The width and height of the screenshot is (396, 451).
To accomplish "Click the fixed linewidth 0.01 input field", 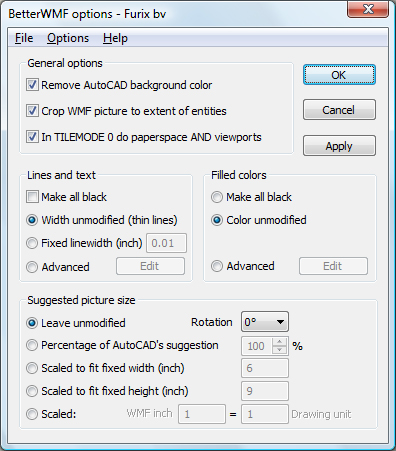I will coord(167,243).
